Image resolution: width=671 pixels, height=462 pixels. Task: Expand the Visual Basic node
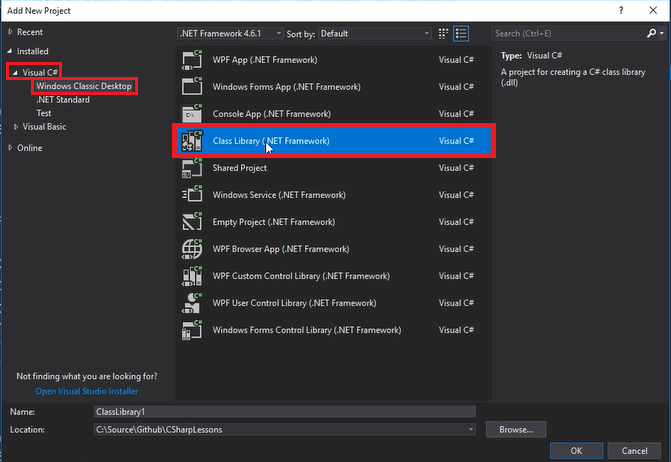(16, 127)
